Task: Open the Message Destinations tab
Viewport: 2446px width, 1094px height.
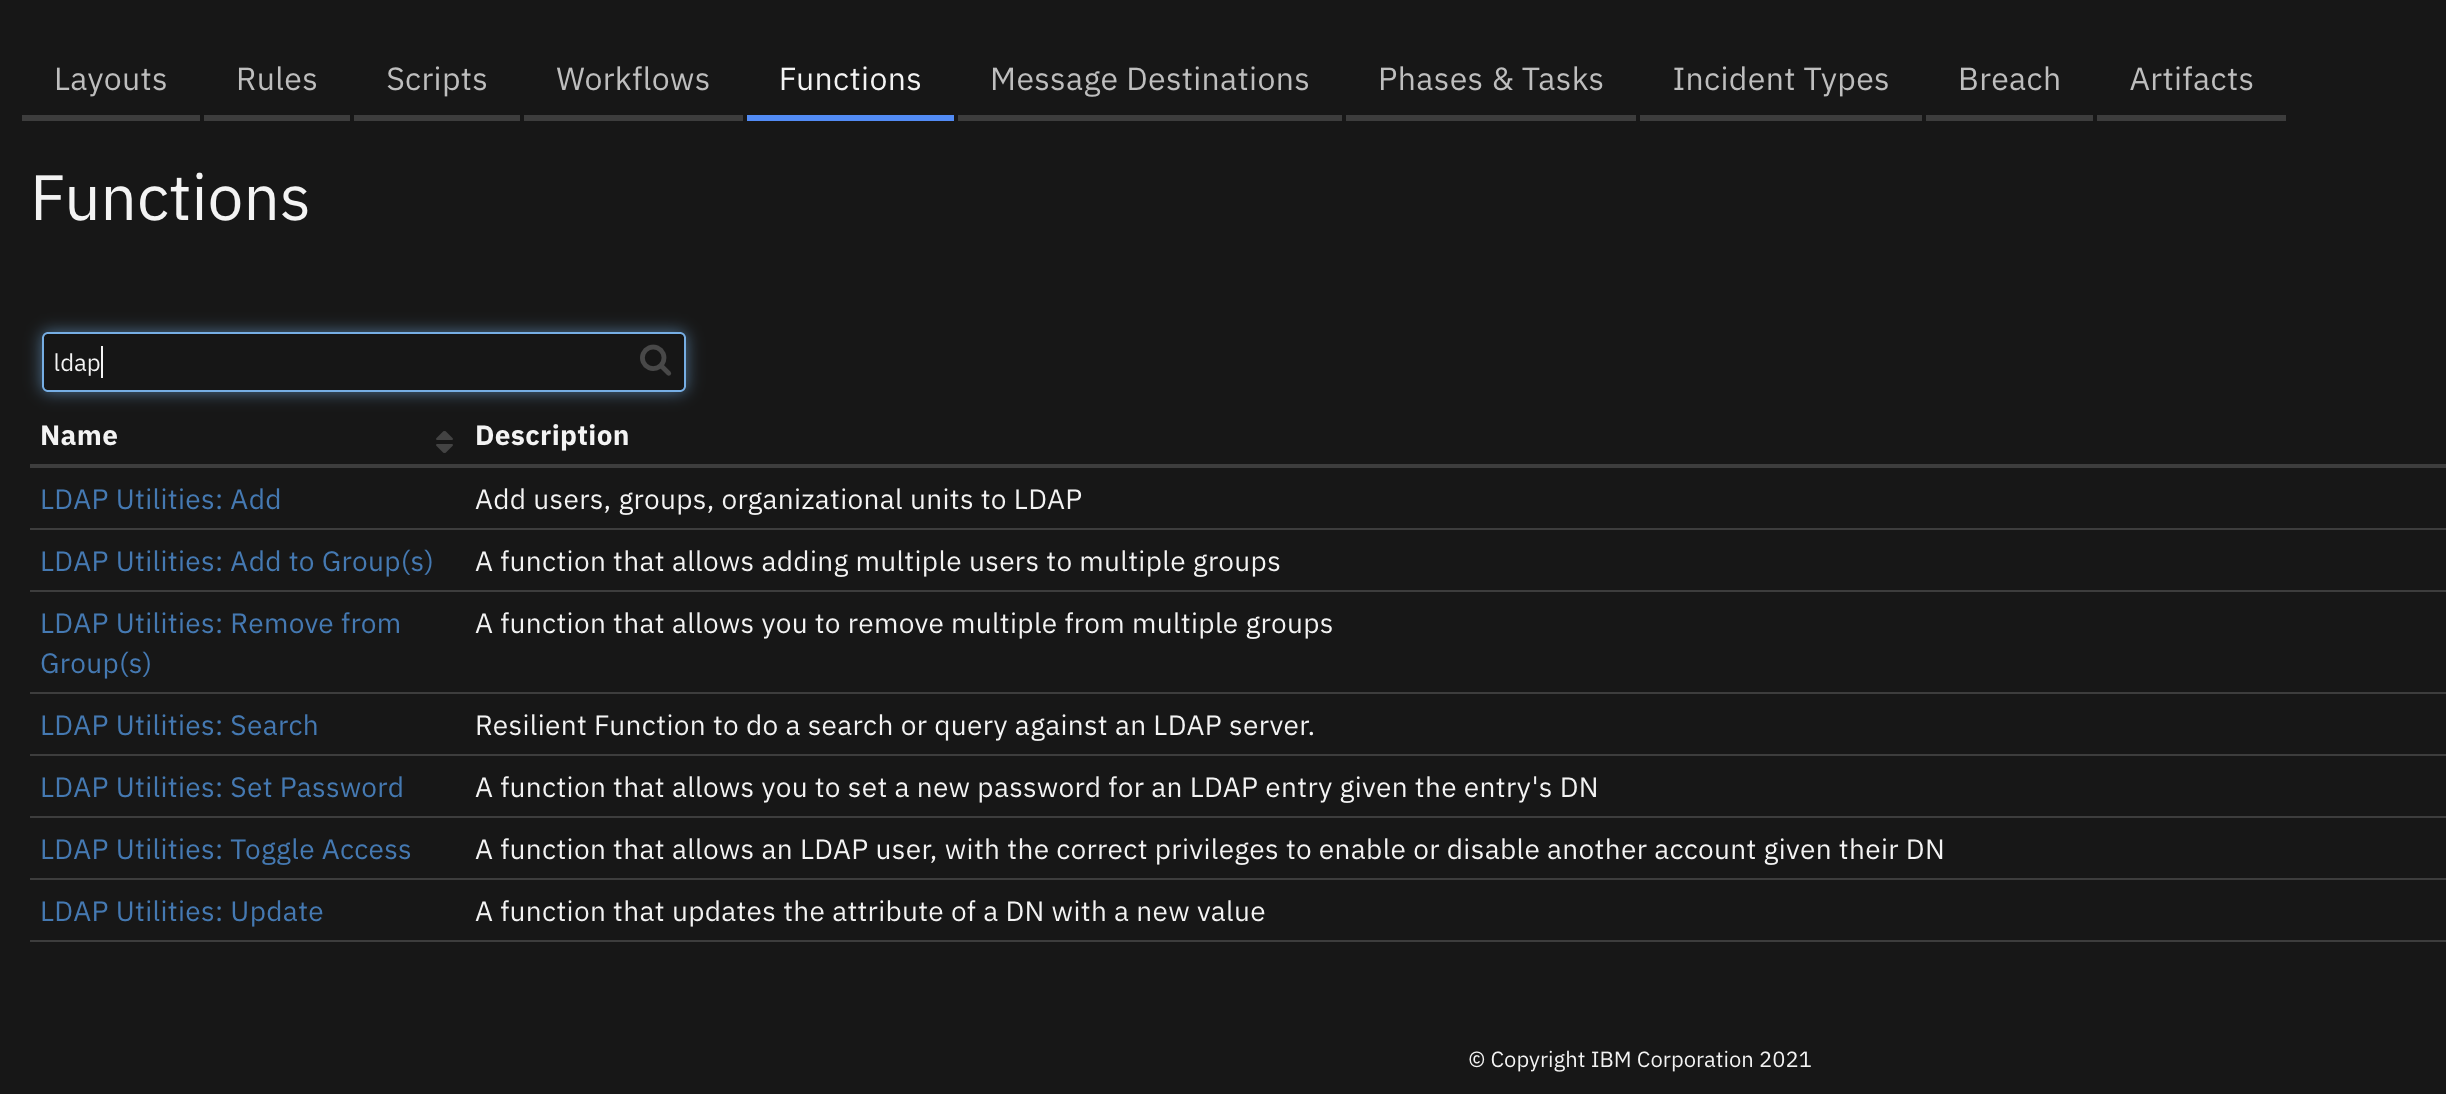Action: pyautogui.click(x=1149, y=79)
